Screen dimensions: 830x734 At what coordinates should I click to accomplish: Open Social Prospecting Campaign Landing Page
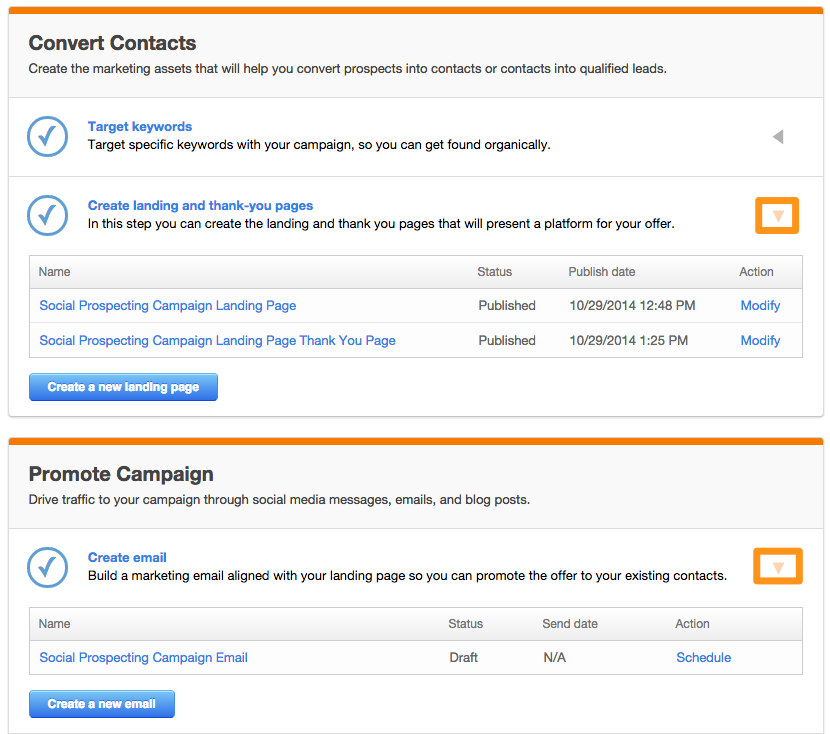click(168, 306)
